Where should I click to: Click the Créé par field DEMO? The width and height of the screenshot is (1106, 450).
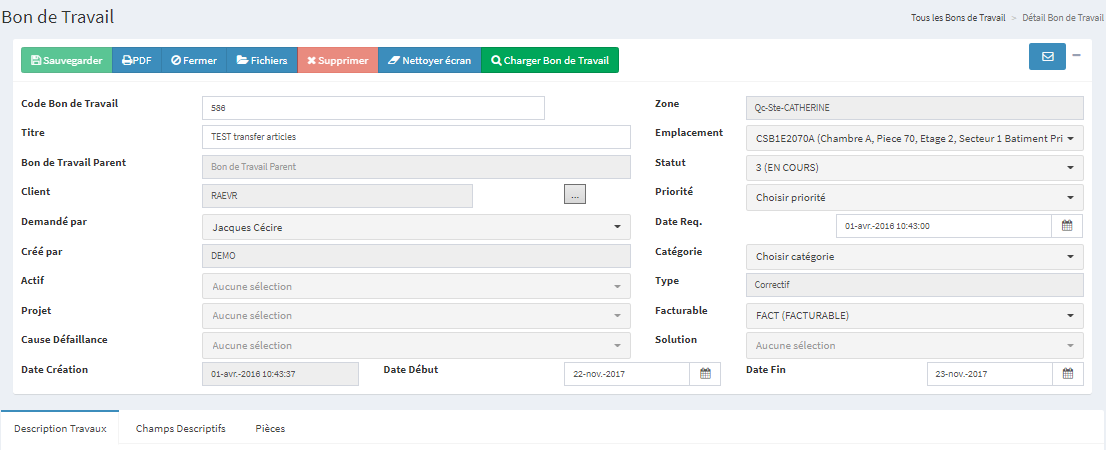(416, 256)
